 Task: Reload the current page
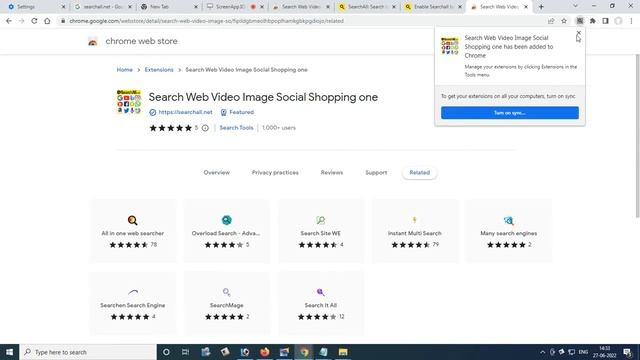pyautogui.click(x=34, y=21)
